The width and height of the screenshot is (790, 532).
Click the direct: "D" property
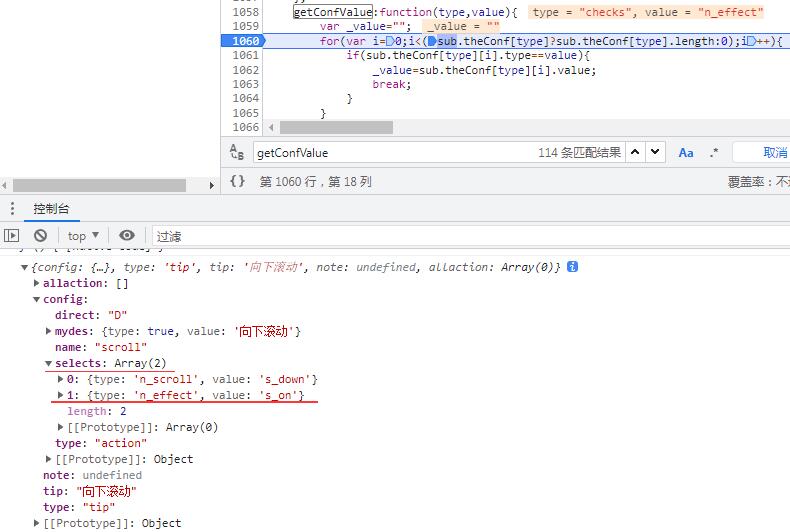(x=91, y=315)
